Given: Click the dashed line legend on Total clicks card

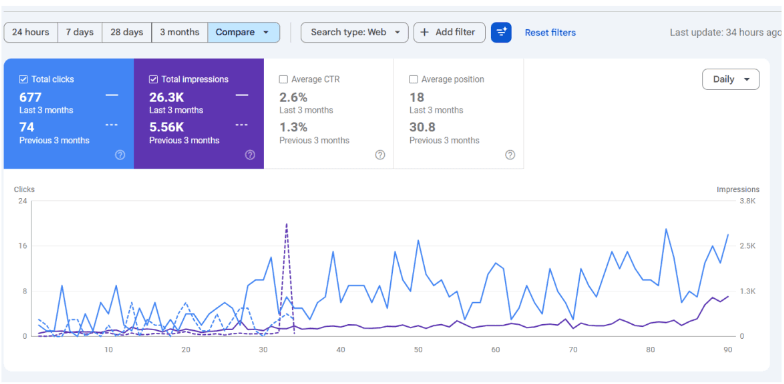Looking at the screenshot, I should pyautogui.click(x=112, y=125).
